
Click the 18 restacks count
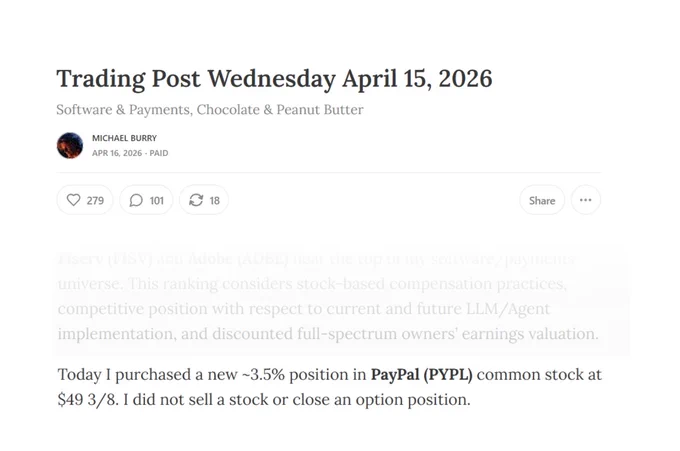pos(214,200)
